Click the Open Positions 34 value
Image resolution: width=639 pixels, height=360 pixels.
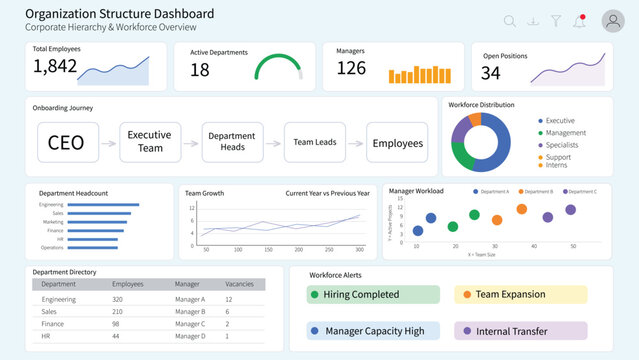click(490, 73)
